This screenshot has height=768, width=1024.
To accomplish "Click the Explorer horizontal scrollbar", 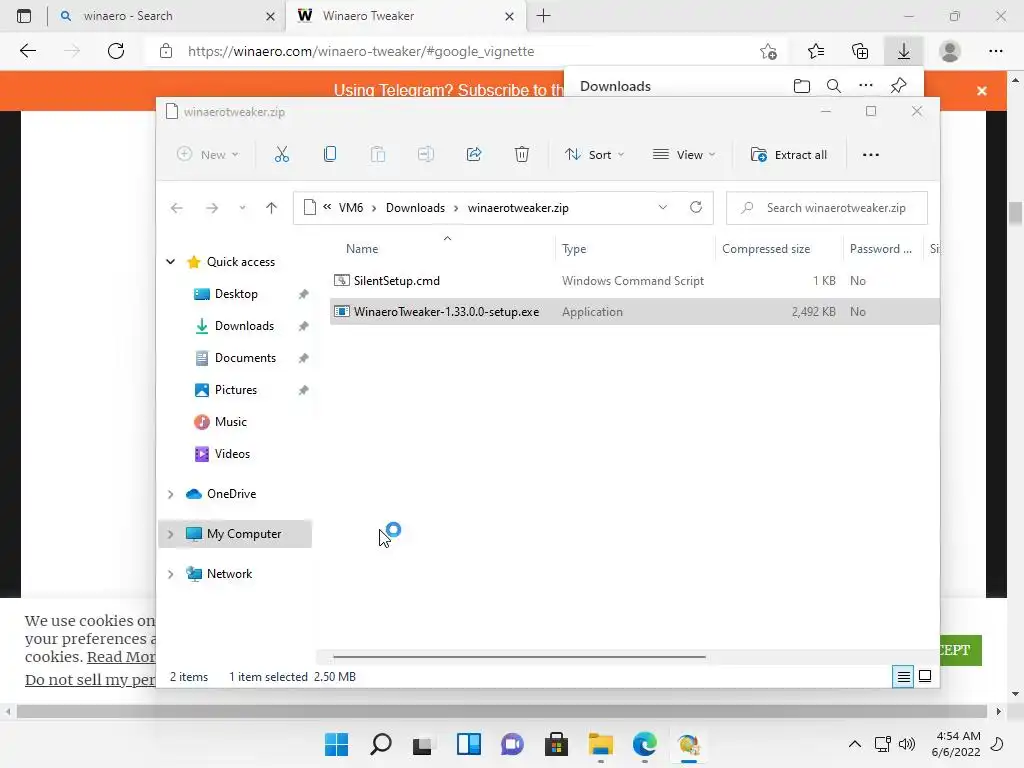I will pyautogui.click(x=519, y=656).
